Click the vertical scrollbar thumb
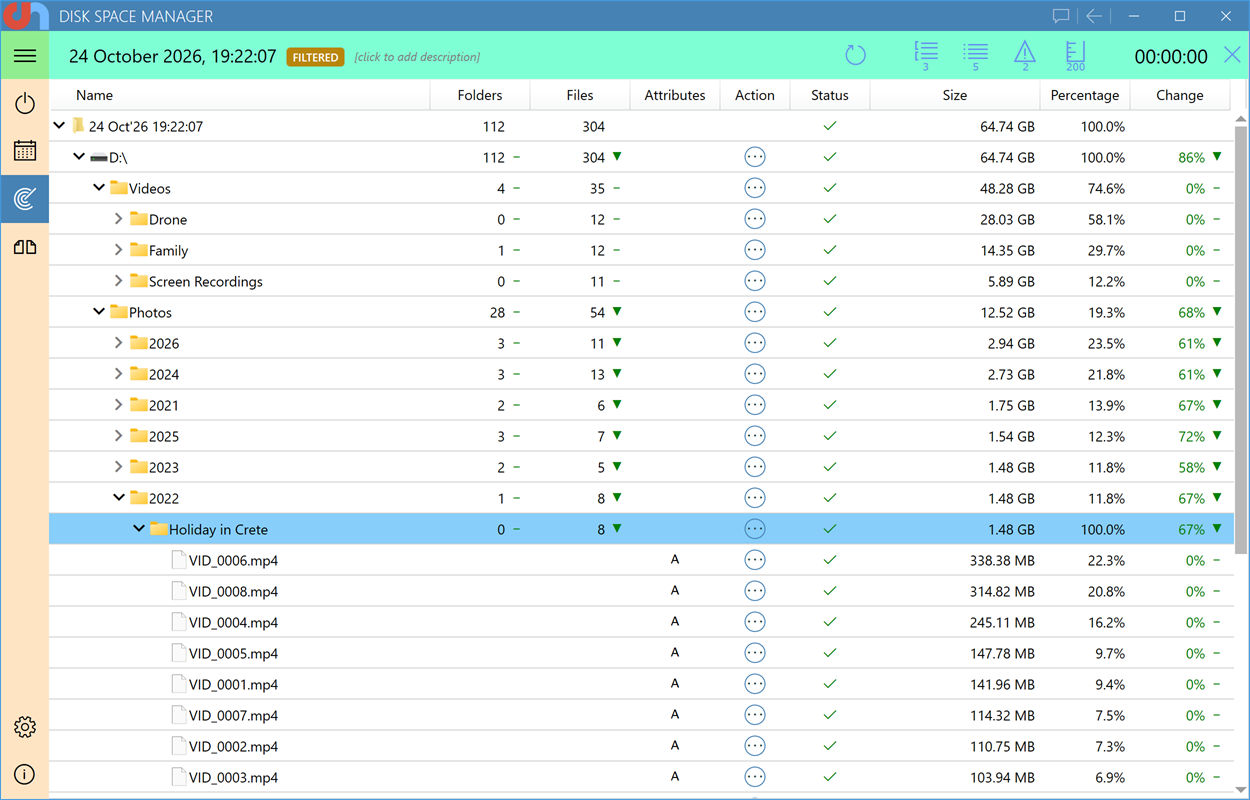Image resolution: width=1250 pixels, height=800 pixels. coord(1241,340)
